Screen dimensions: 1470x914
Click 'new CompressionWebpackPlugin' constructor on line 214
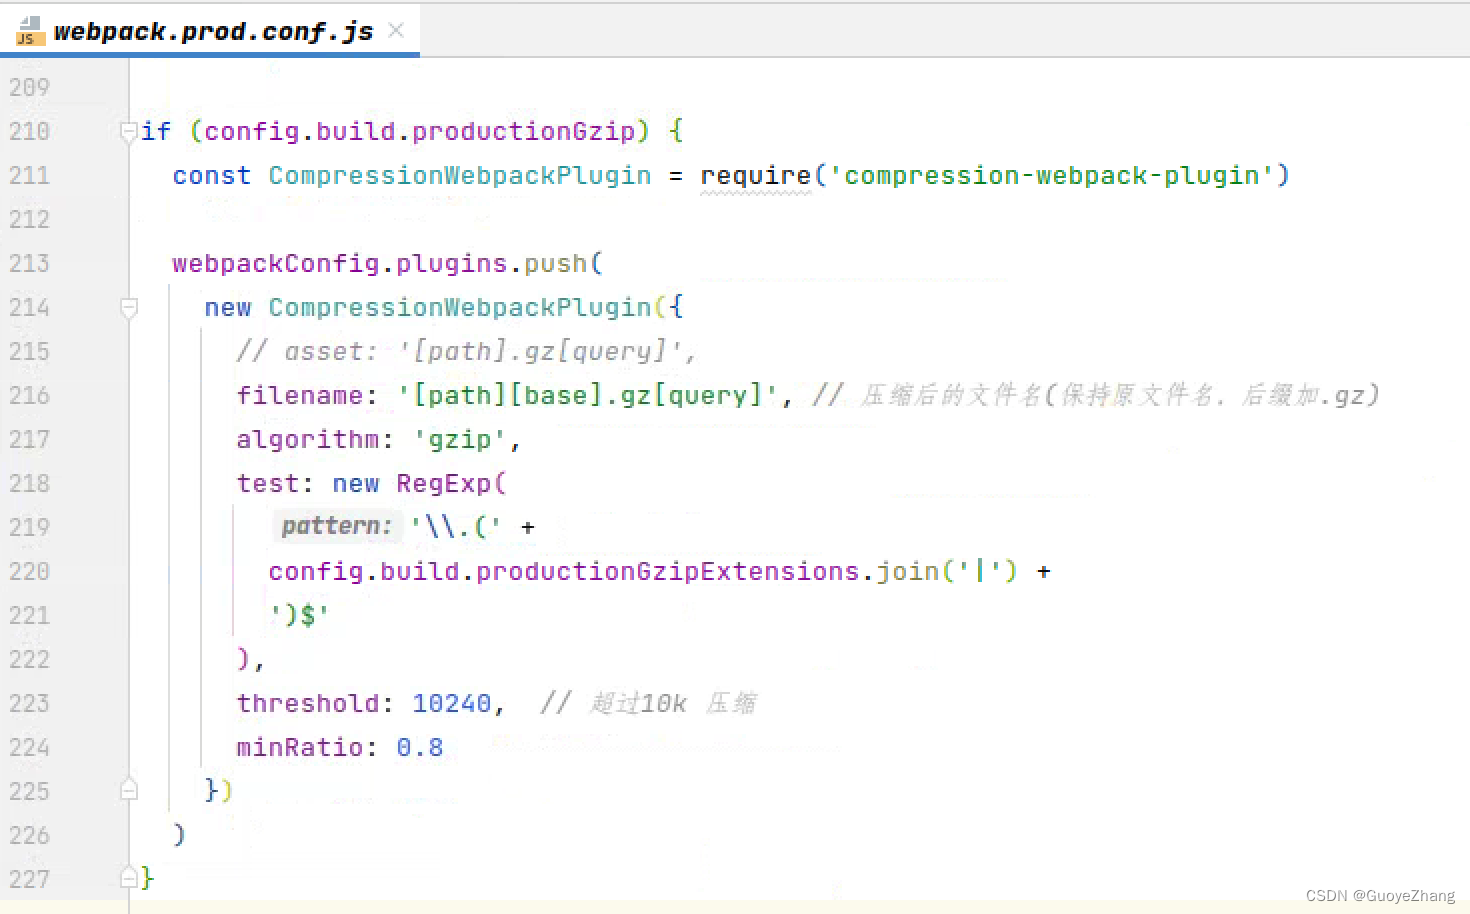(x=428, y=308)
